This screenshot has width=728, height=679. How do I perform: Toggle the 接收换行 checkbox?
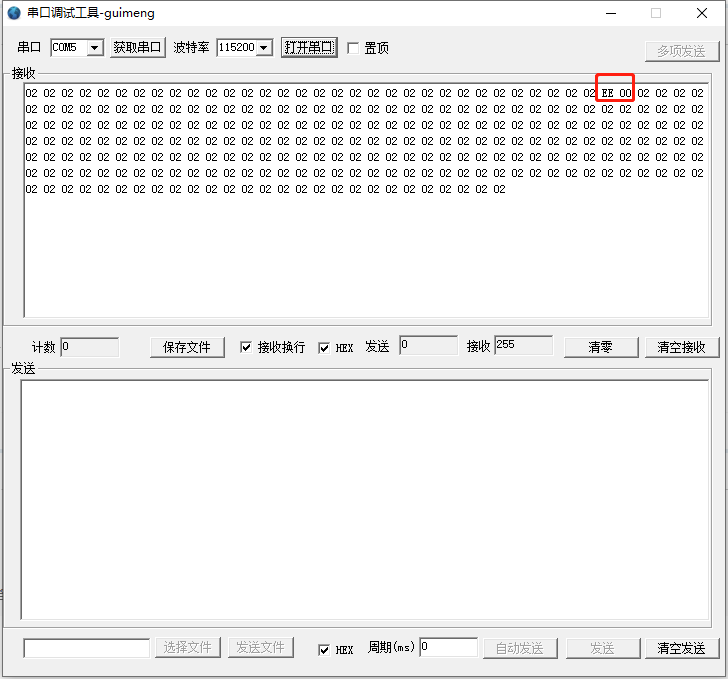pos(247,348)
